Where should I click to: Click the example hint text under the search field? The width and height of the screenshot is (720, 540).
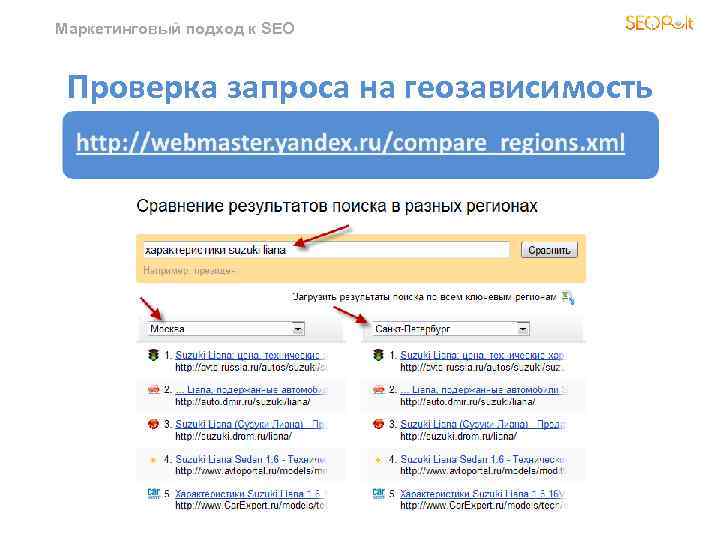pyautogui.click(x=190, y=270)
